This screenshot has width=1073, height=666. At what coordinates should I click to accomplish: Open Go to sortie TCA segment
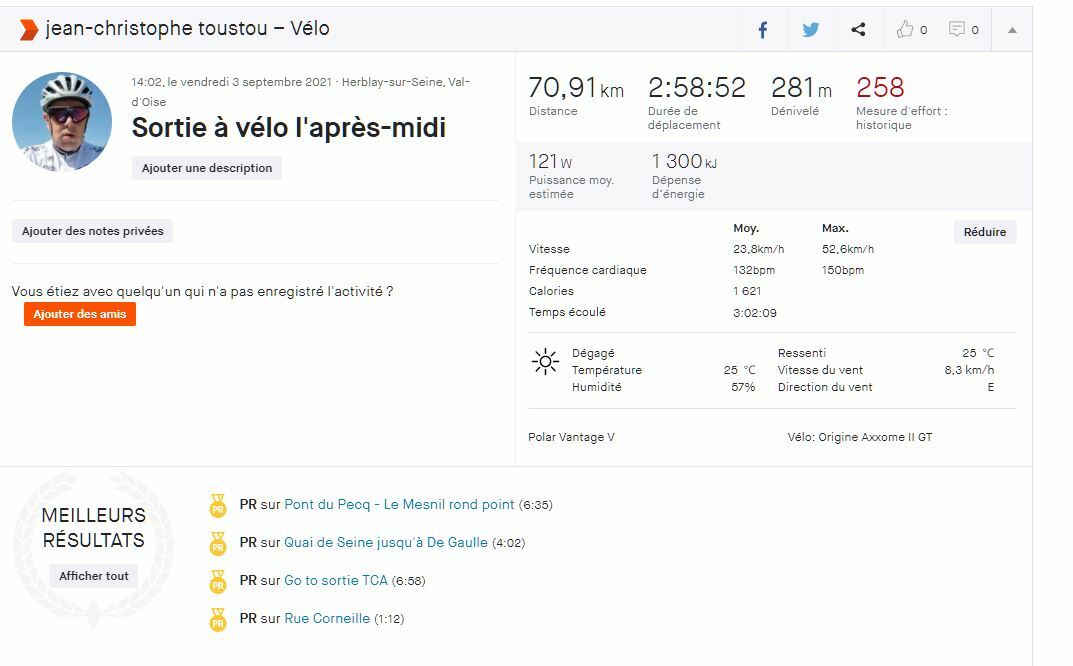(x=336, y=581)
